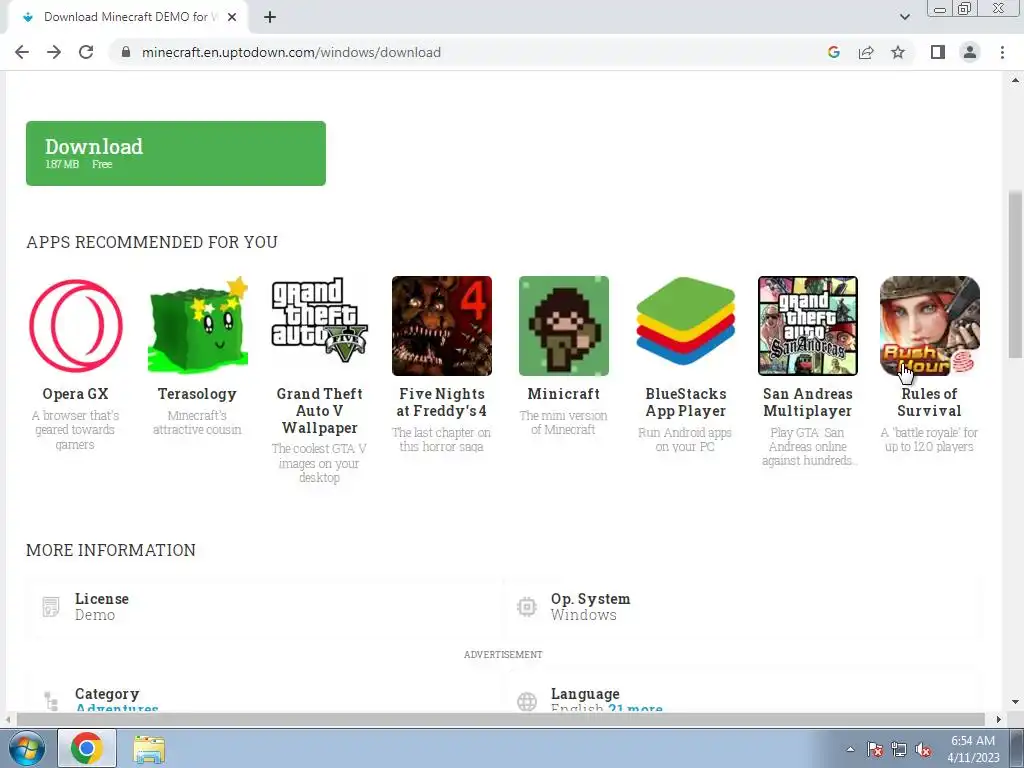Click the vertical scrollbar thumb
Viewport: 1024px width, 768px height.
[1014, 274]
